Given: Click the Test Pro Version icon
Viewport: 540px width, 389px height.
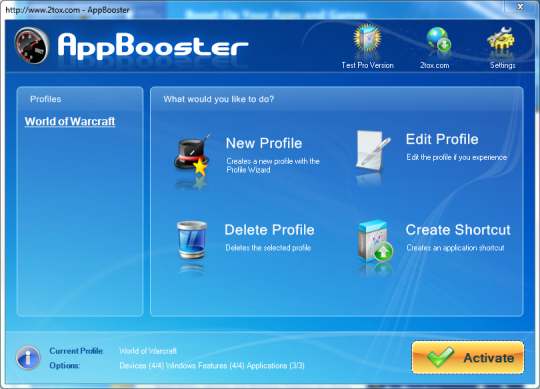Looking at the screenshot, I should (x=367, y=39).
